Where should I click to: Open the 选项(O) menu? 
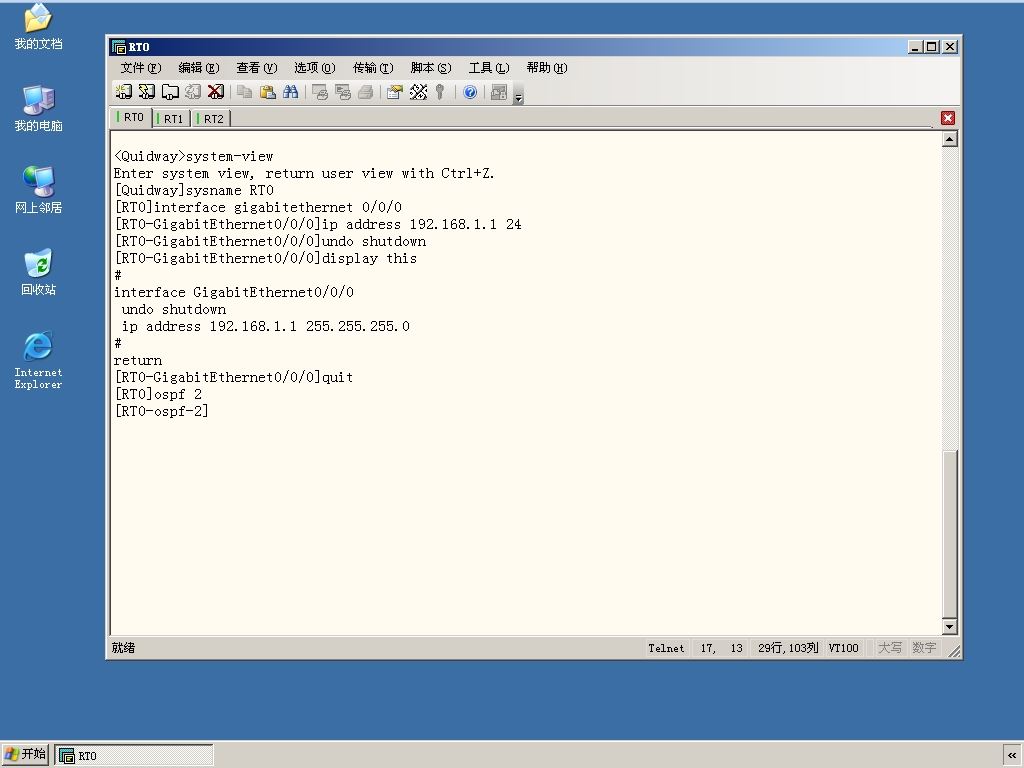[314, 68]
